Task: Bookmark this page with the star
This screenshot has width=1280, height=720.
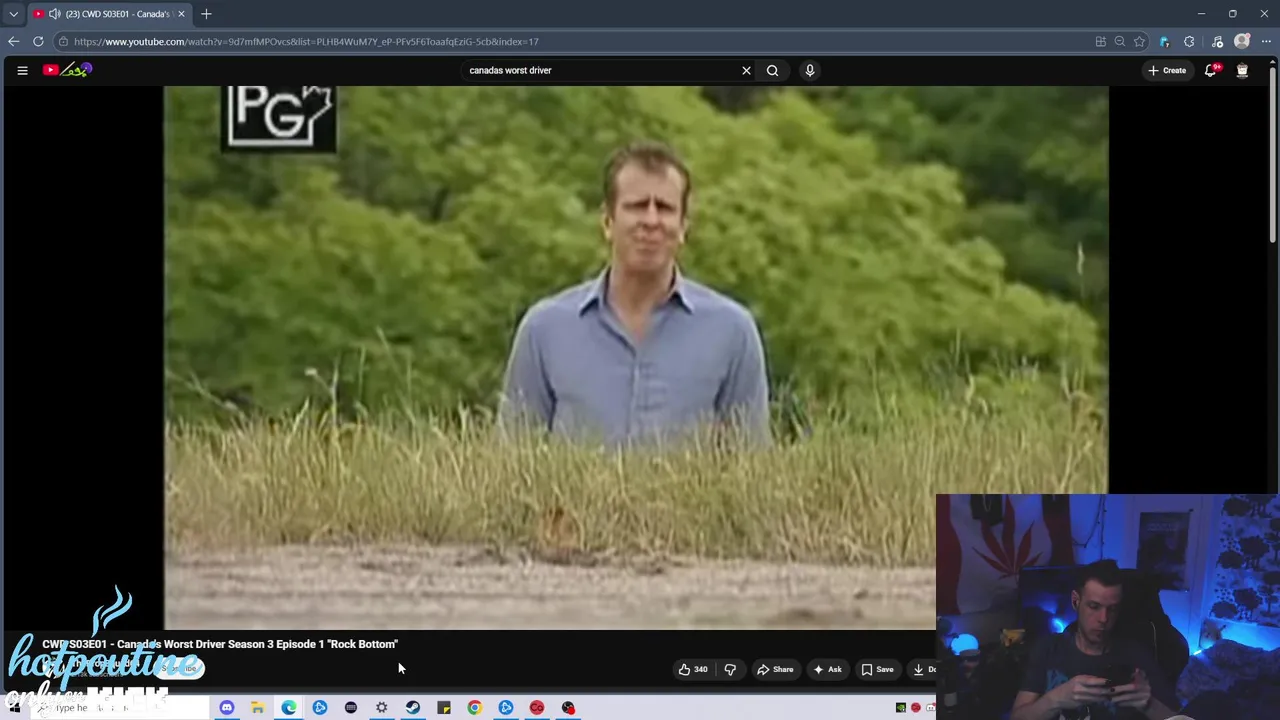Action: [x=1139, y=41]
